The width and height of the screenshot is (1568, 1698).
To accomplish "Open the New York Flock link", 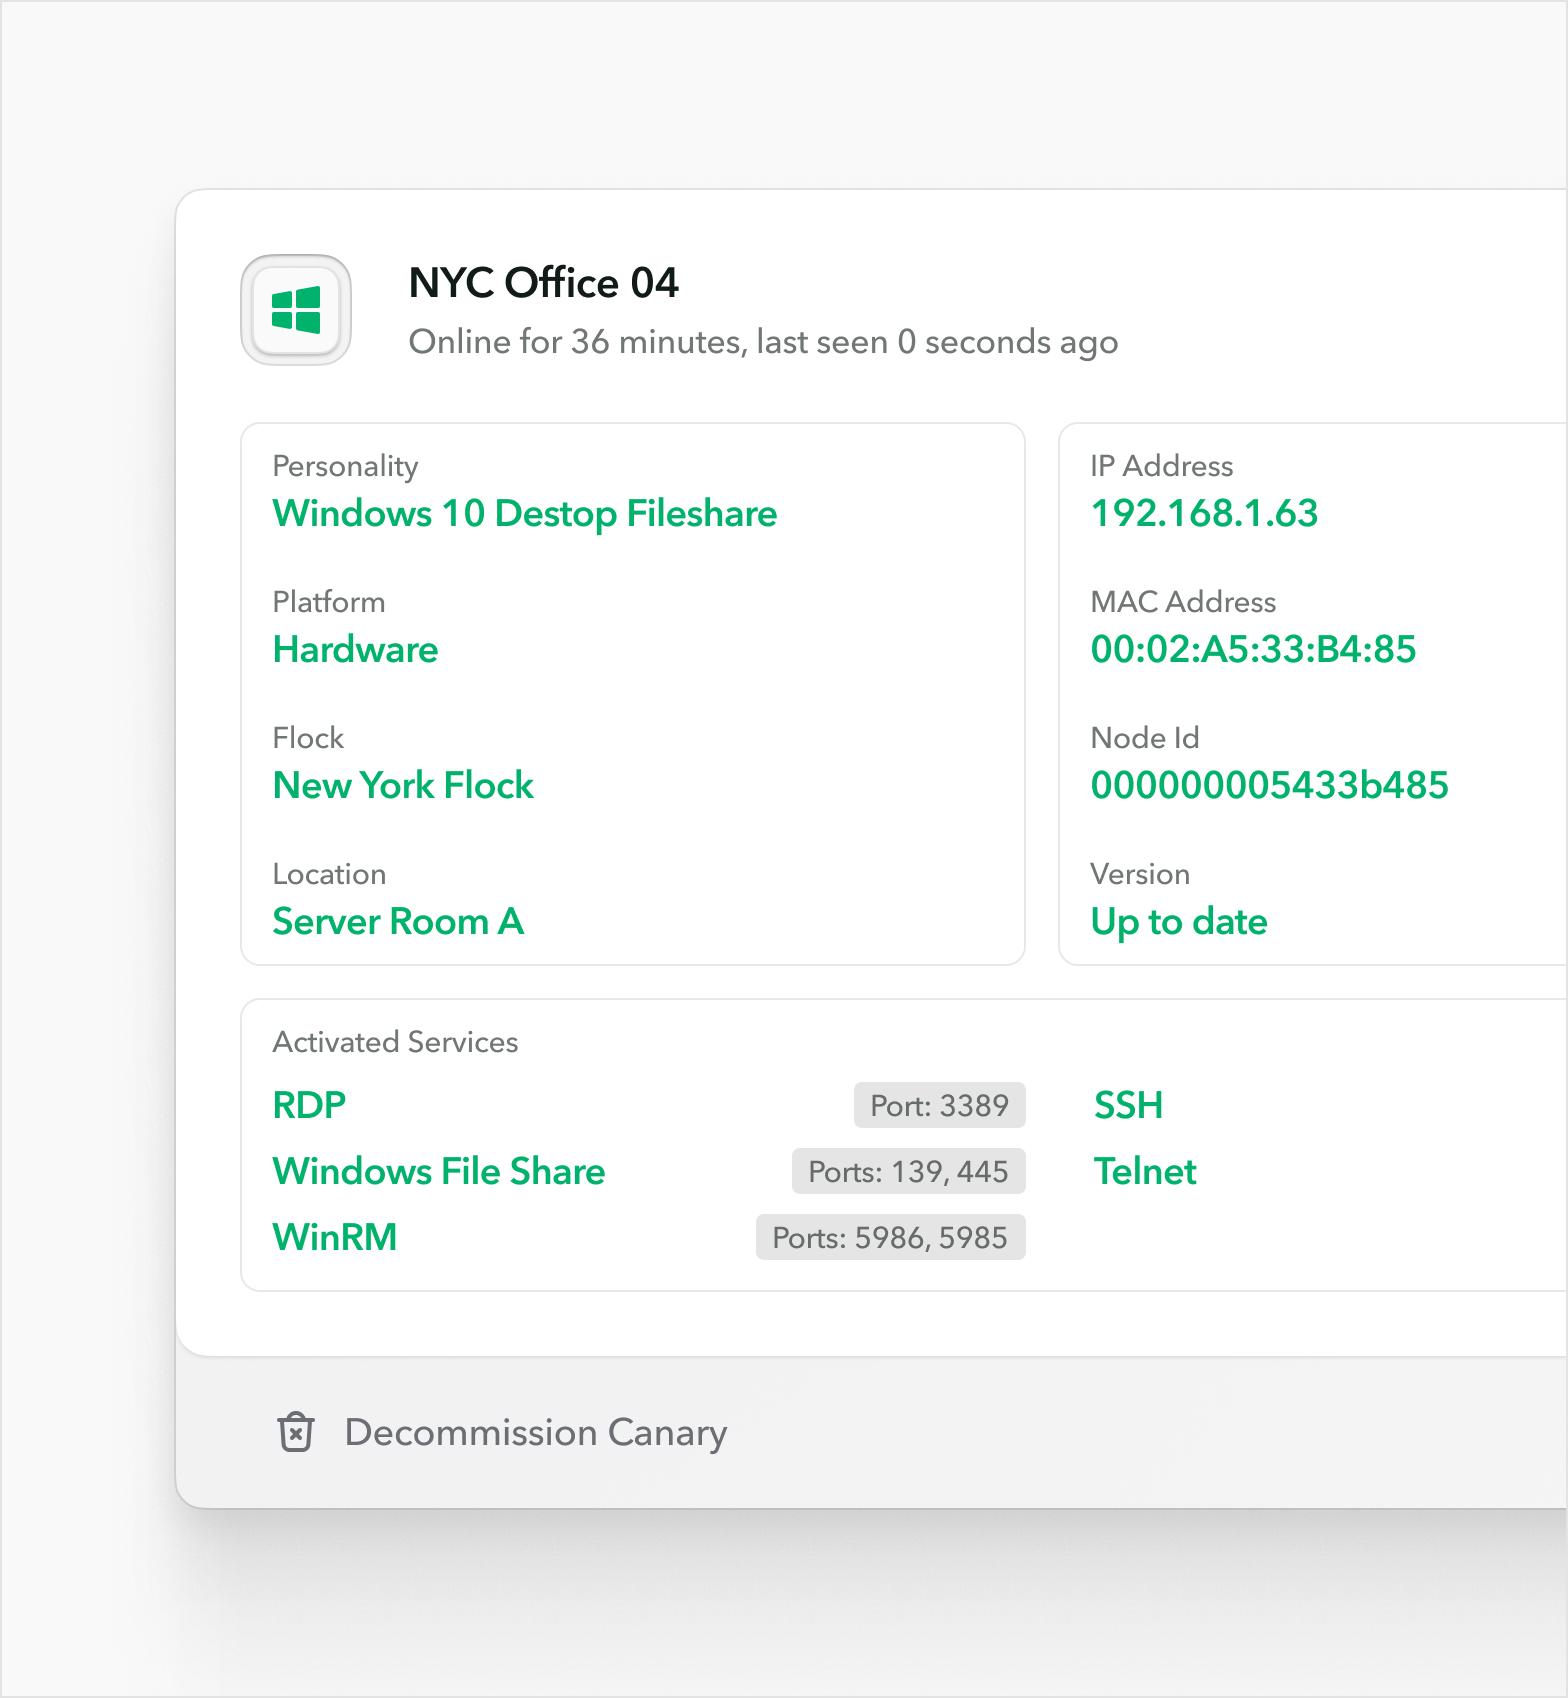I will pyautogui.click(x=404, y=786).
